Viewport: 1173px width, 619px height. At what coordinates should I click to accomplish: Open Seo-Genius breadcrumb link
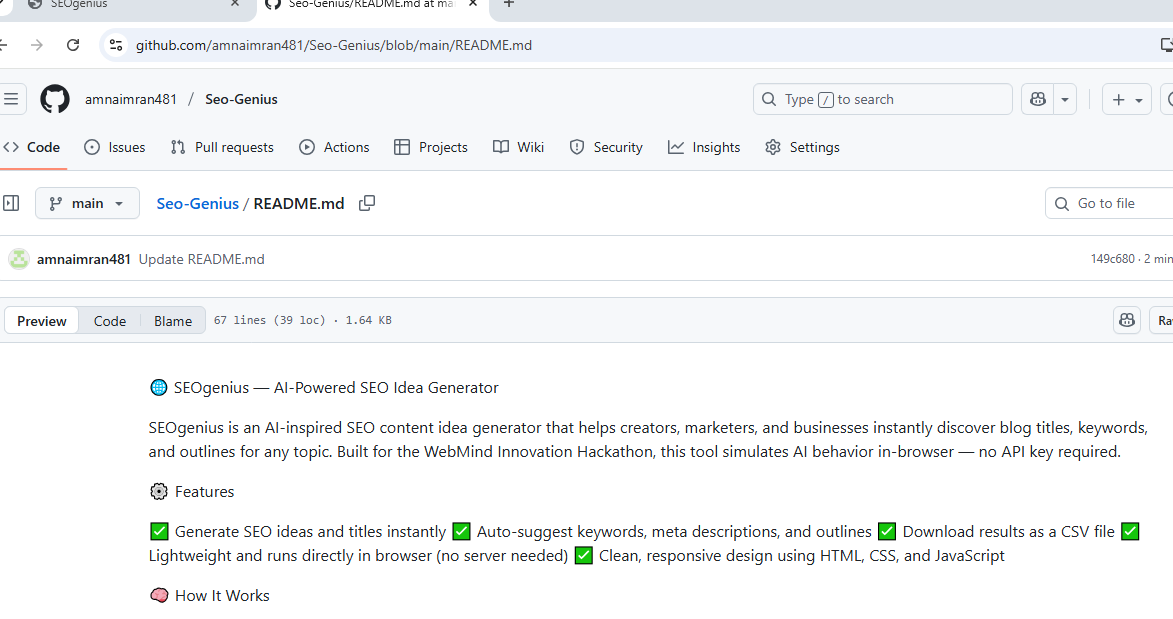coord(197,203)
